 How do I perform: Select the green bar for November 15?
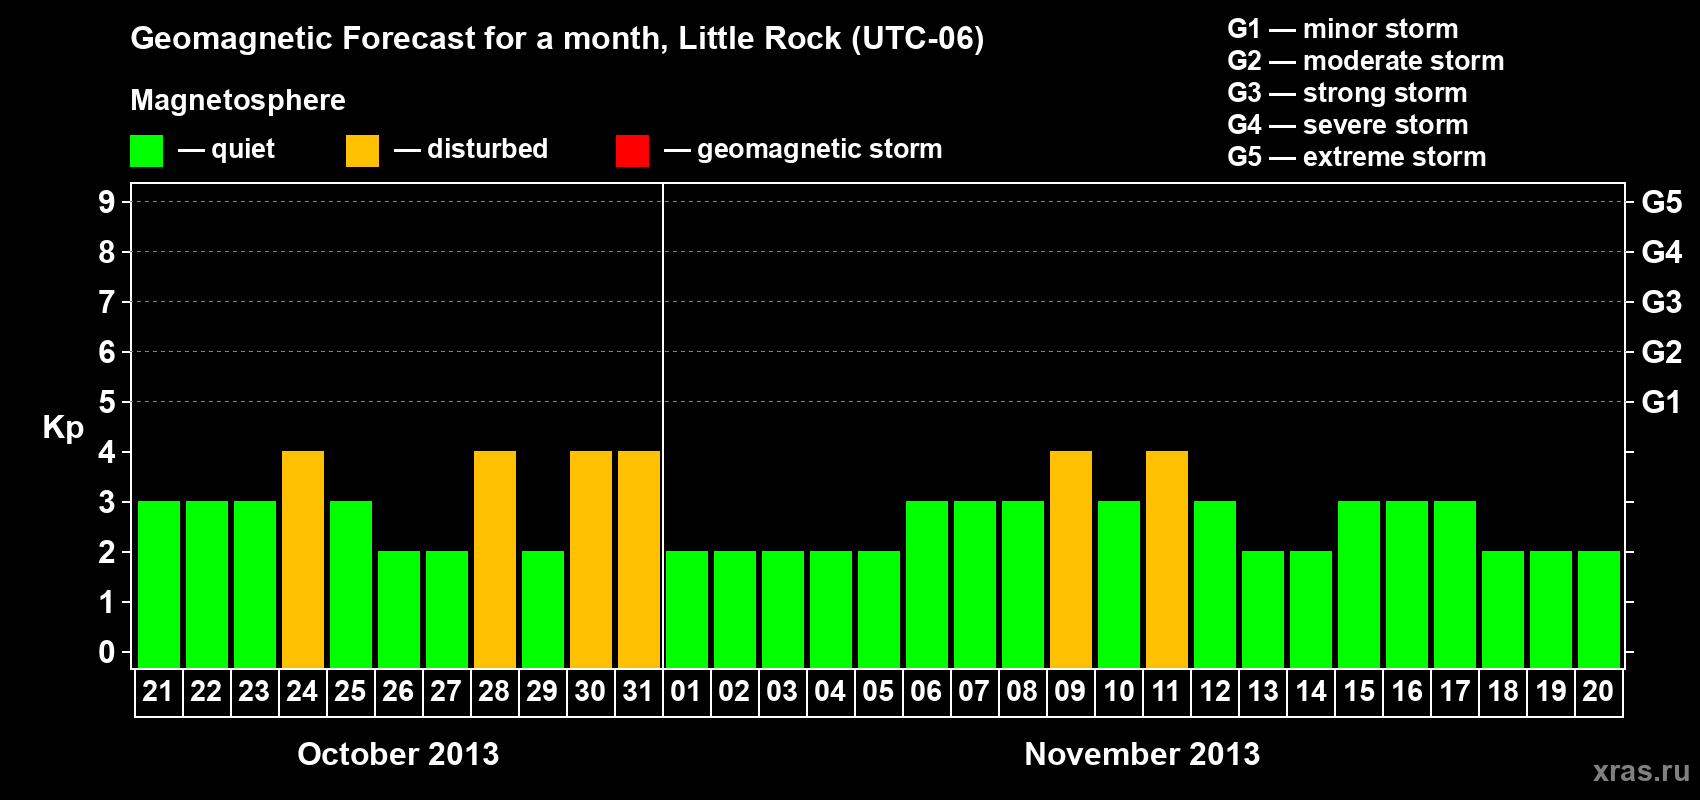(1359, 584)
